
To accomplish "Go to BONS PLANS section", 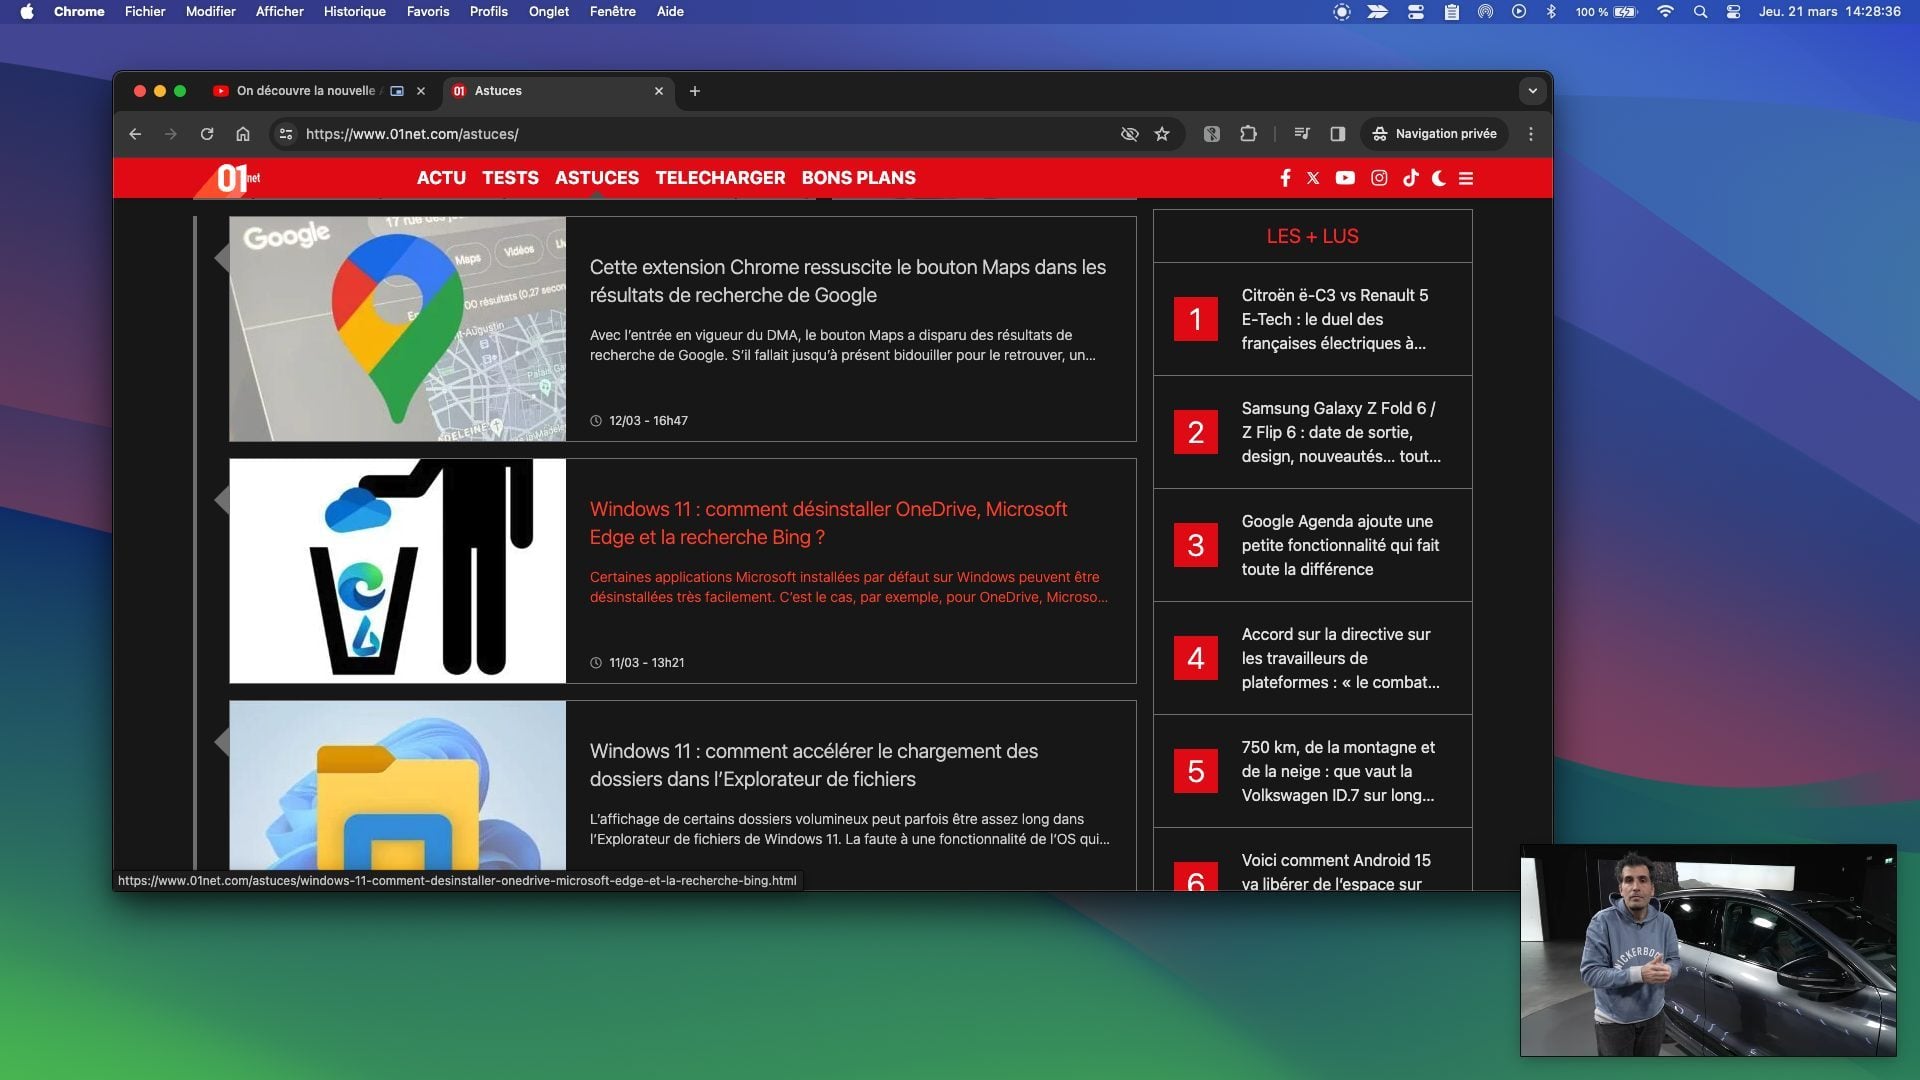I will (858, 178).
